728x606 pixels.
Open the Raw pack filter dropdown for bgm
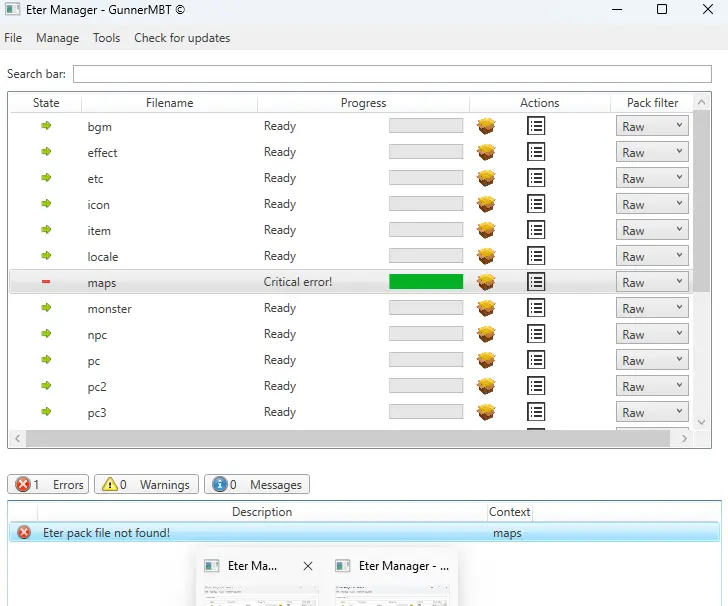[x=652, y=126]
